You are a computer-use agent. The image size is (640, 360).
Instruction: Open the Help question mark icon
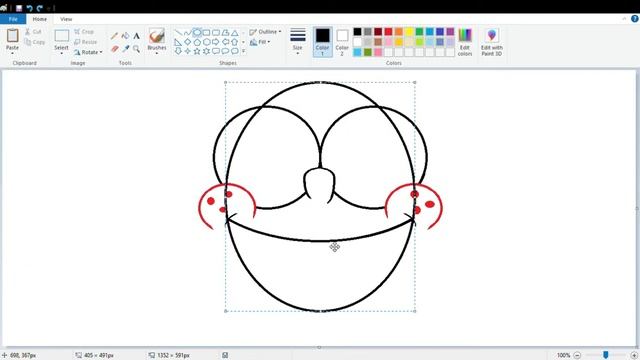click(x=635, y=19)
